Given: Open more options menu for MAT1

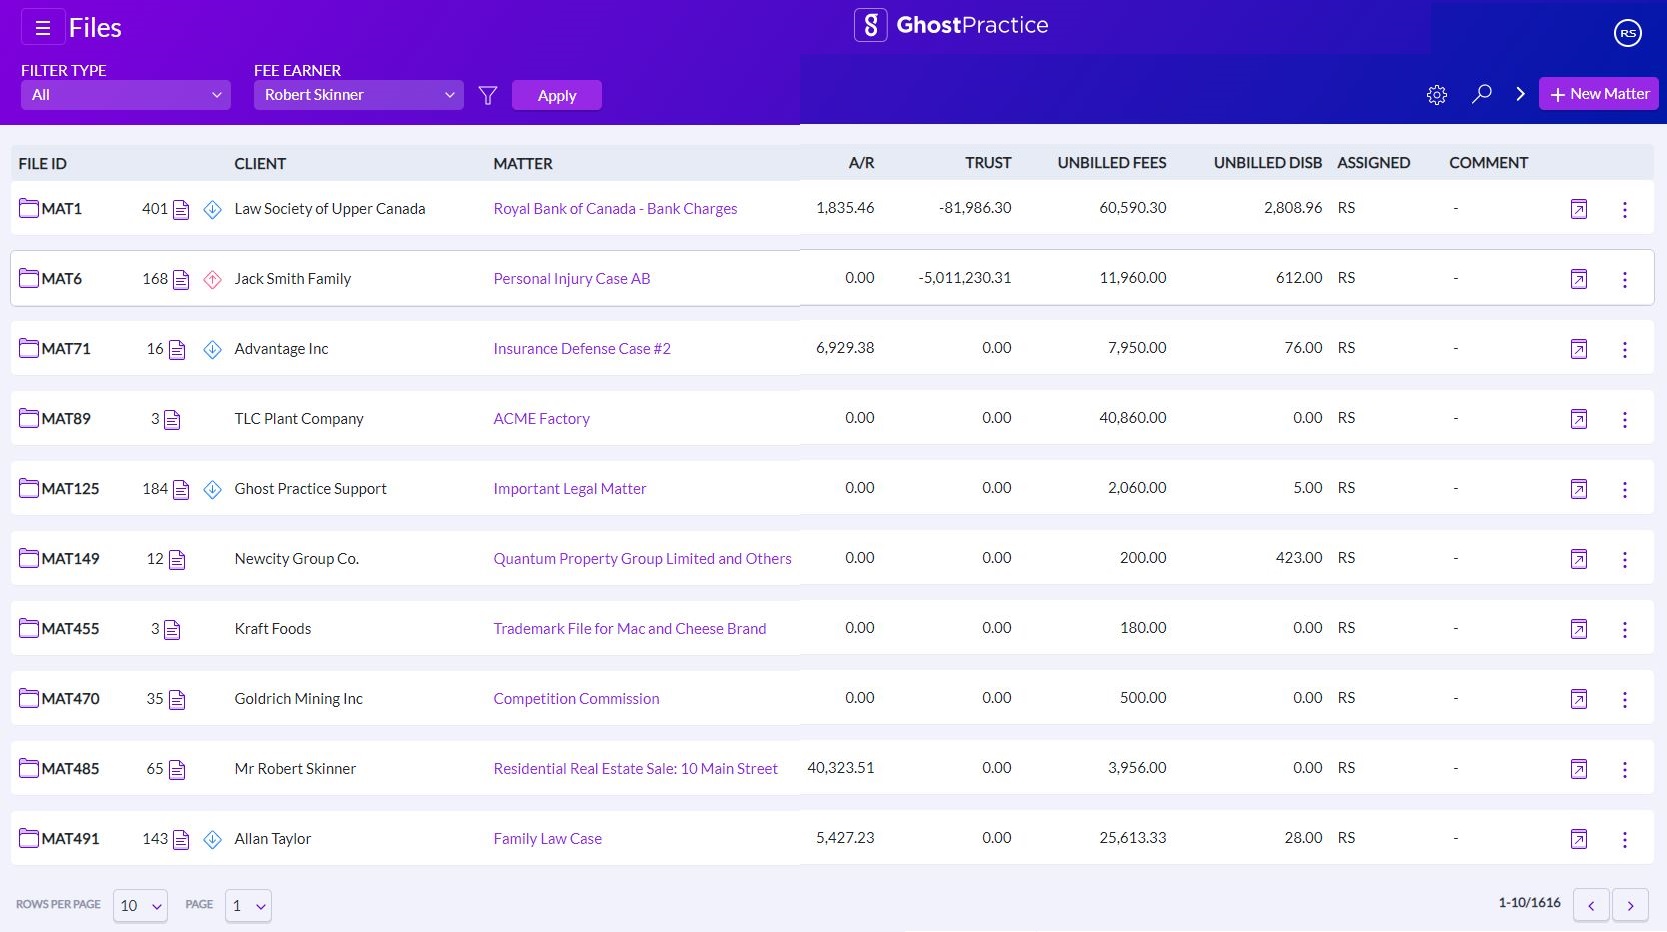Looking at the screenshot, I should (x=1625, y=209).
